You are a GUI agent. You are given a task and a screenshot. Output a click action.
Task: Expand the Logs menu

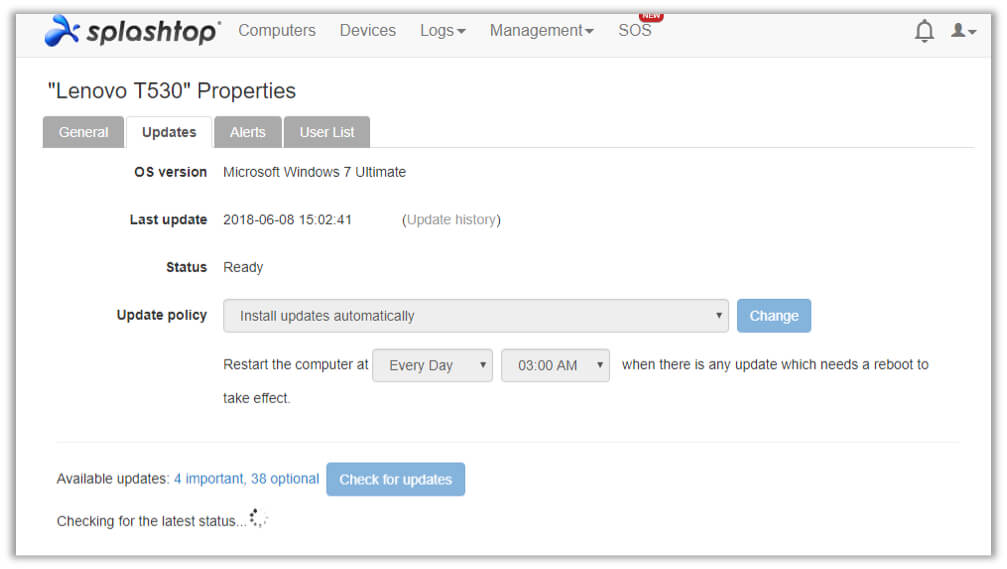pyautogui.click(x=442, y=30)
